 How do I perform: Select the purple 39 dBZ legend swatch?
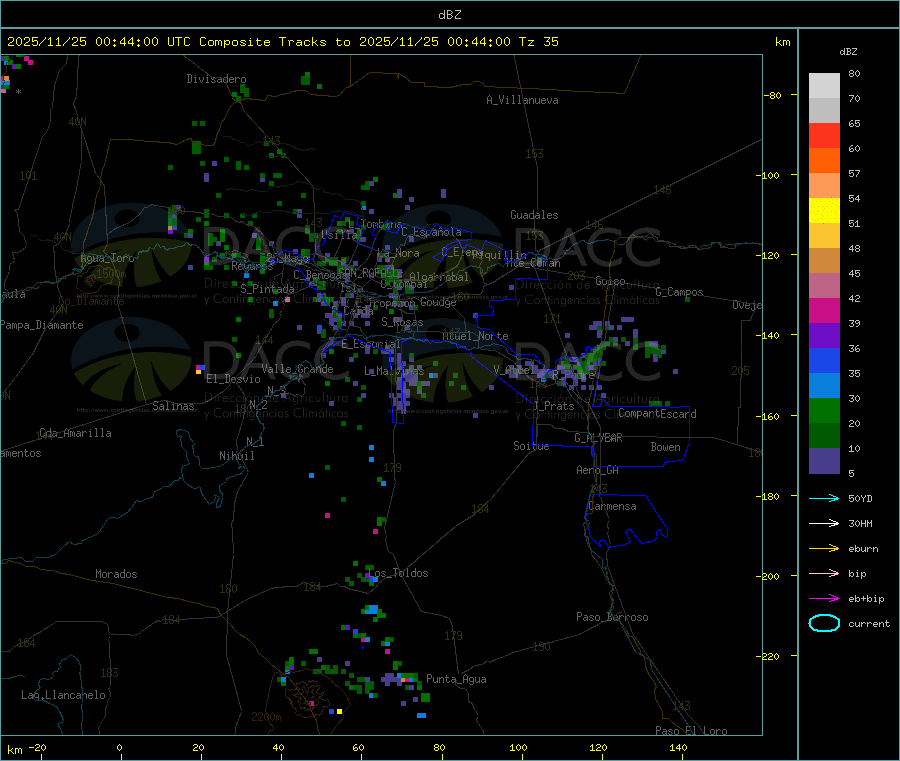pos(824,336)
